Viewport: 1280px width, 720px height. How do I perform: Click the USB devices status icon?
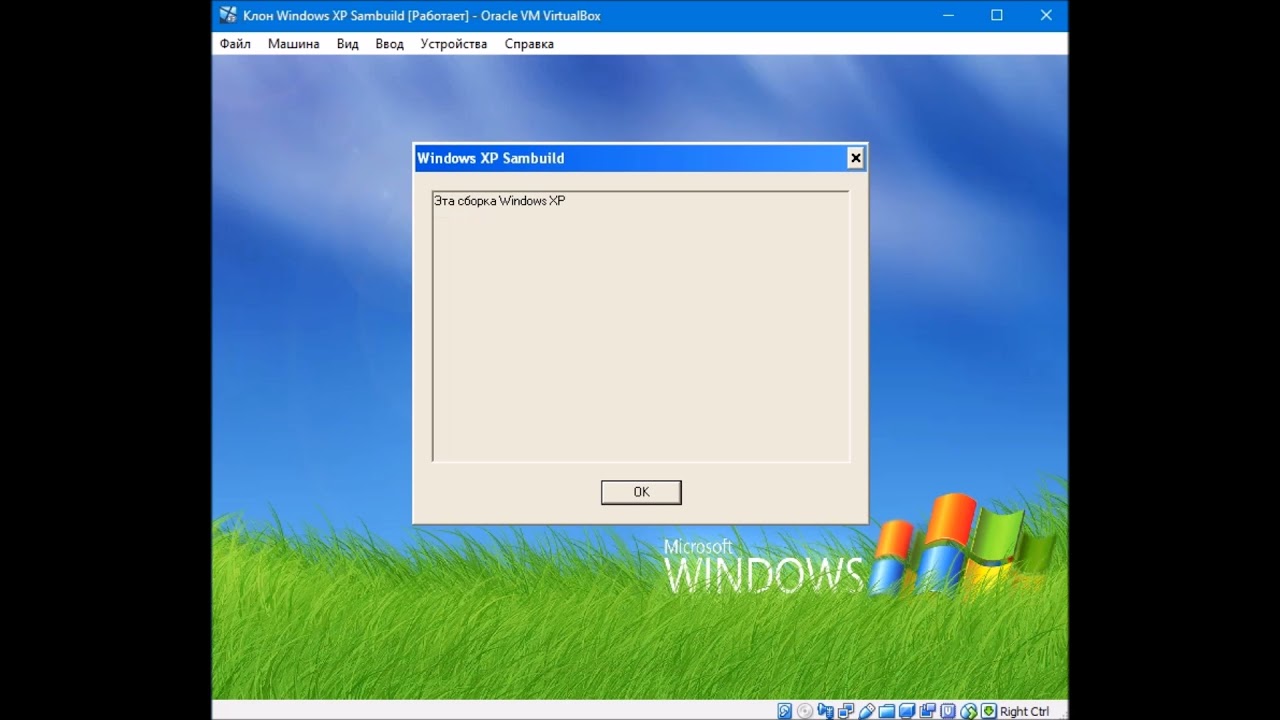[x=866, y=711]
